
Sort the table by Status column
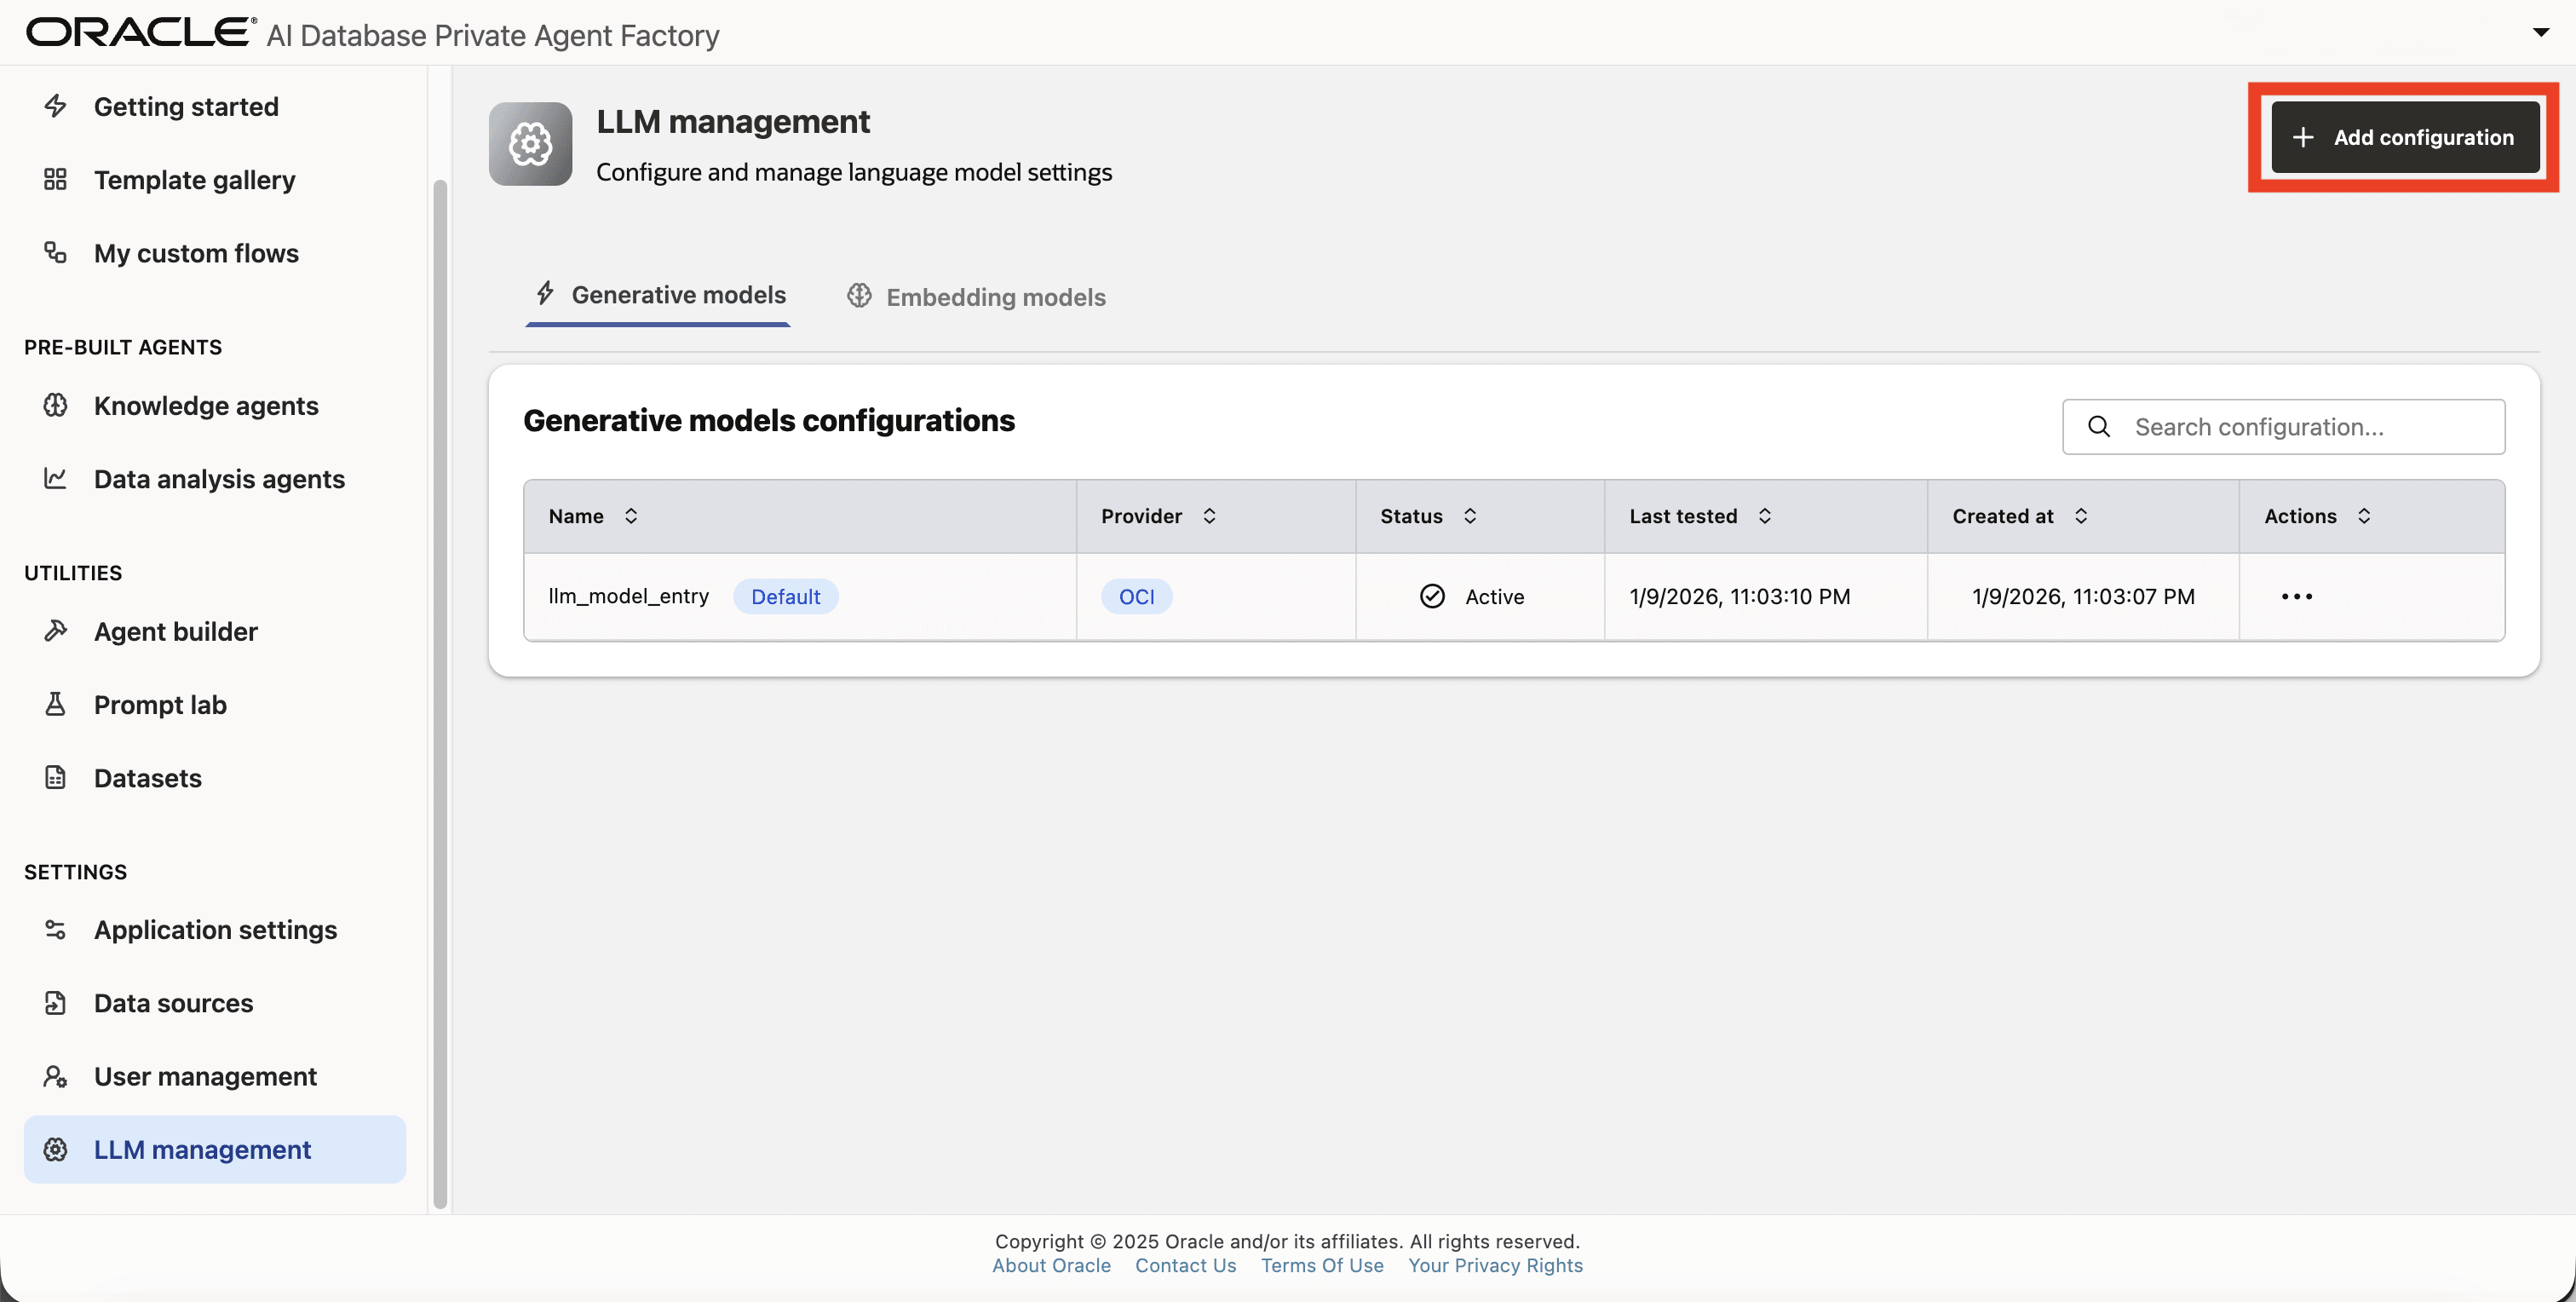coord(1470,516)
